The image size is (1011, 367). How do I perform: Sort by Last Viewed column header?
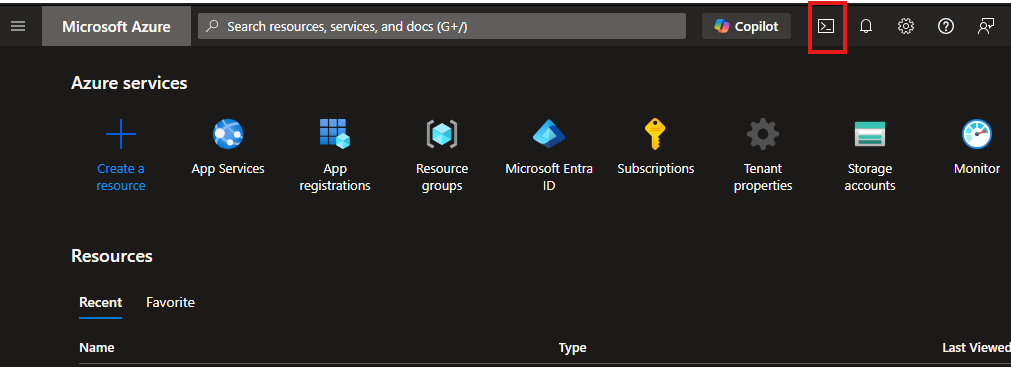tap(976, 348)
